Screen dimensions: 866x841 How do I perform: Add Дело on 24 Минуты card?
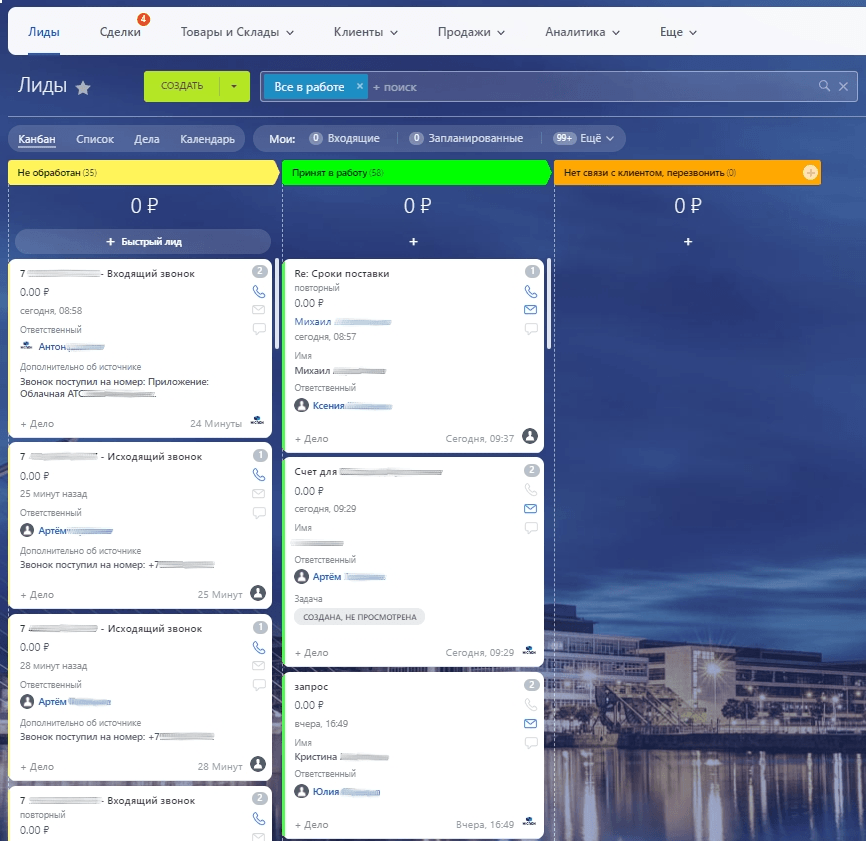[37, 424]
